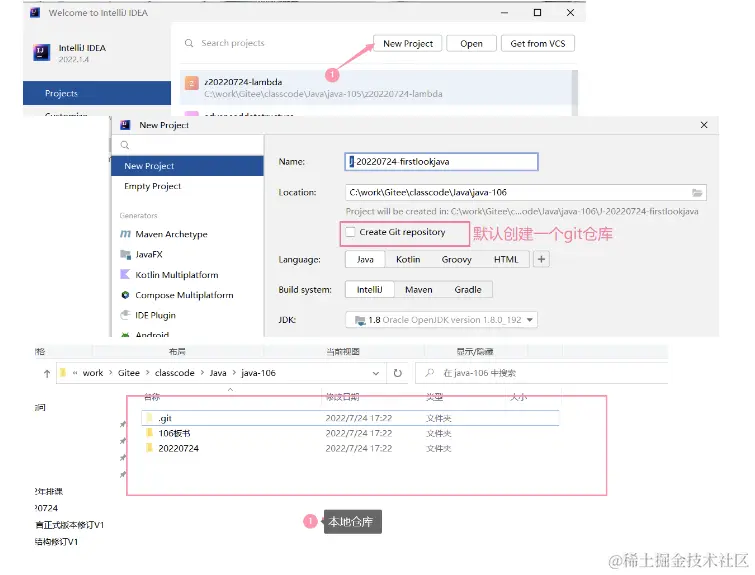Click java-106 in the Explorer breadcrumb
Viewport: 755px width, 575px height.
(258, 373)
